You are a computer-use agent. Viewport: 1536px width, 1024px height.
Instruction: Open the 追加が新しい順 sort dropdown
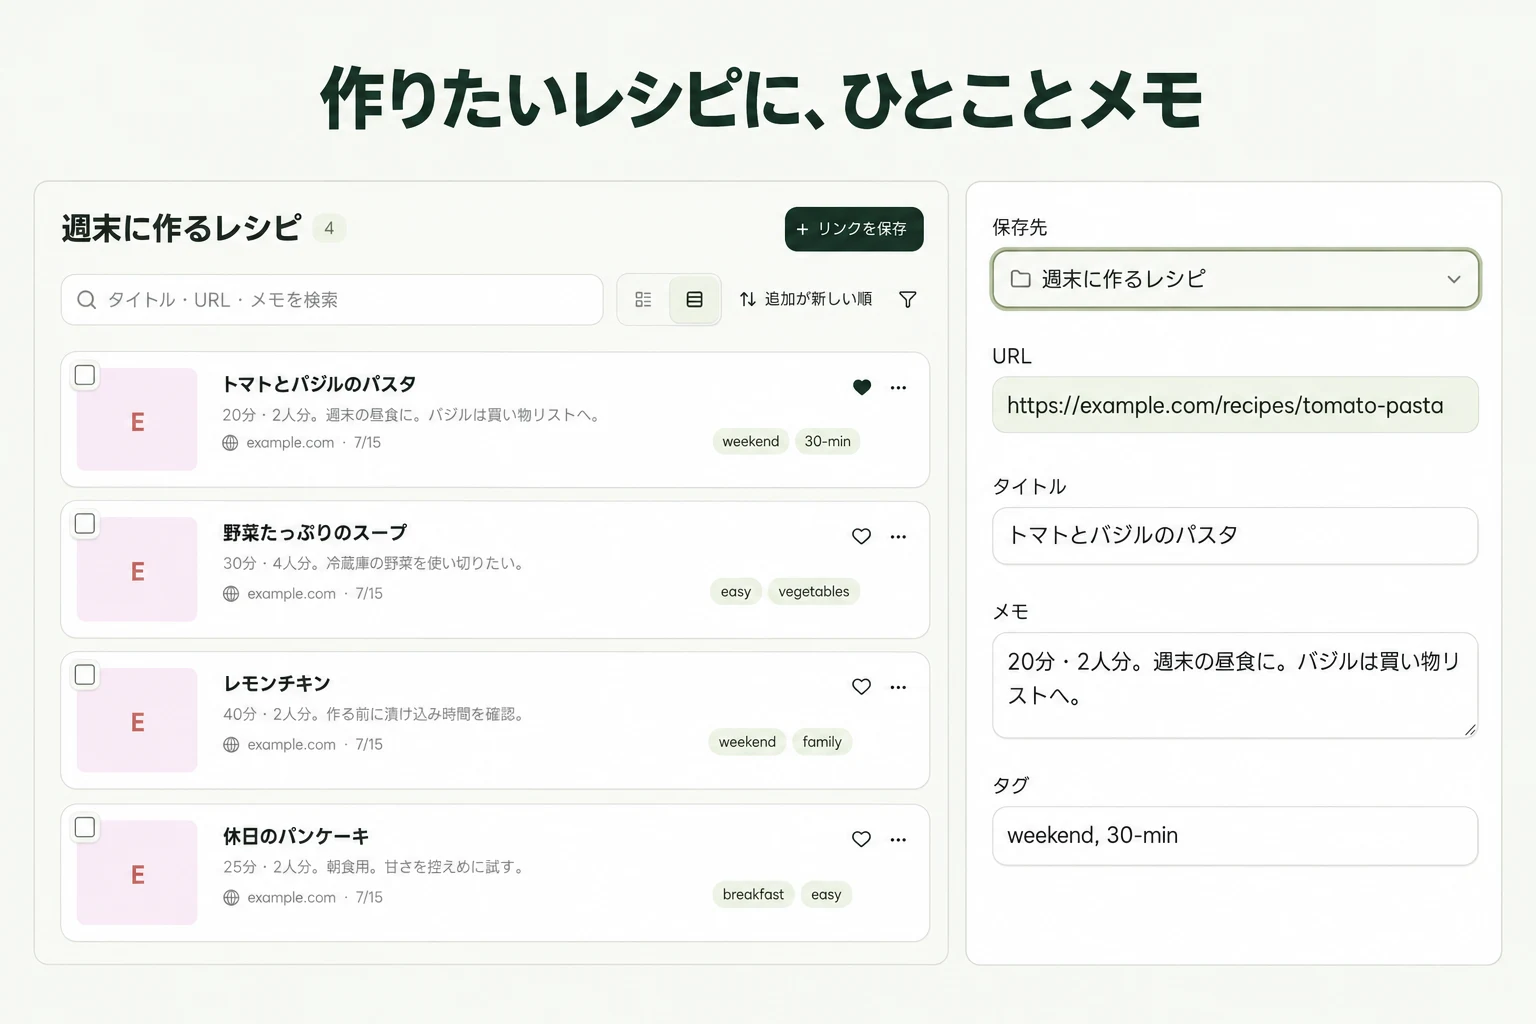point(806,299)
